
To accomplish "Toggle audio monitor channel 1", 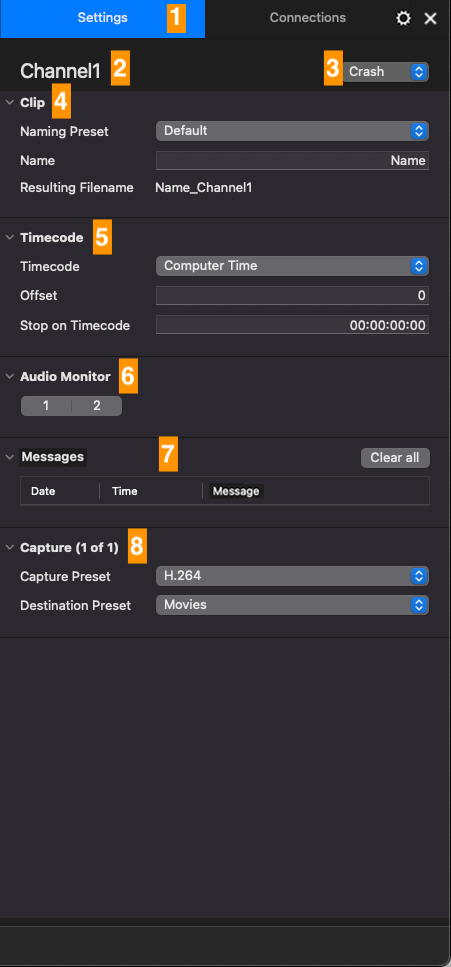I will coord(46,406).
